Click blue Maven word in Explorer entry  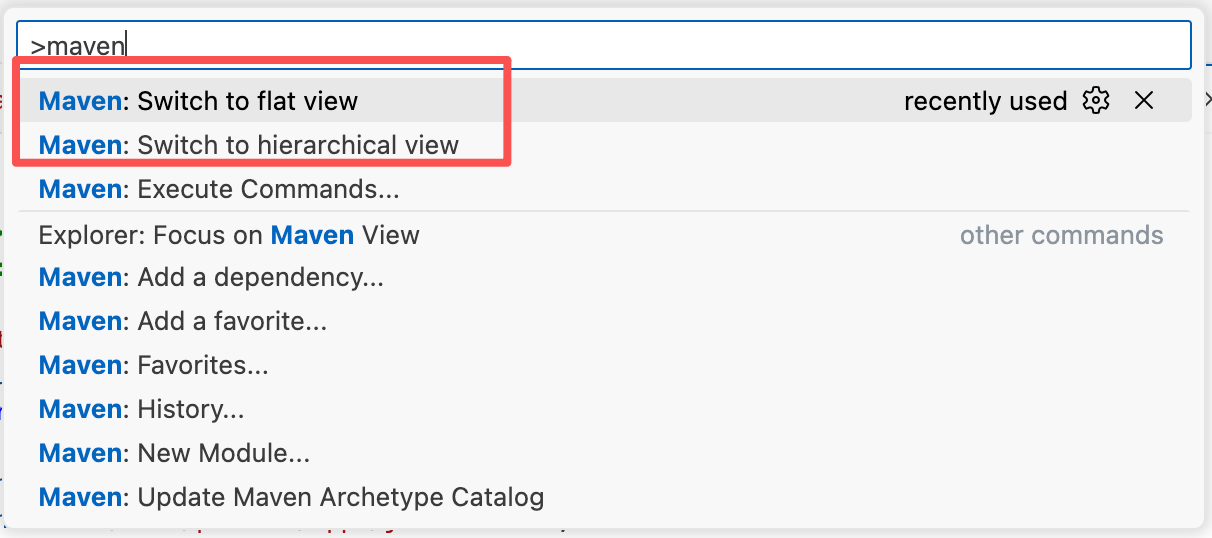pos(312,235)
